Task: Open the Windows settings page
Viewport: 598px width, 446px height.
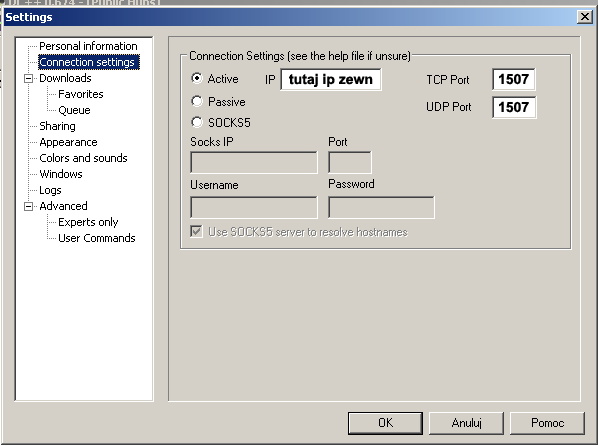Action: point(61,174)
